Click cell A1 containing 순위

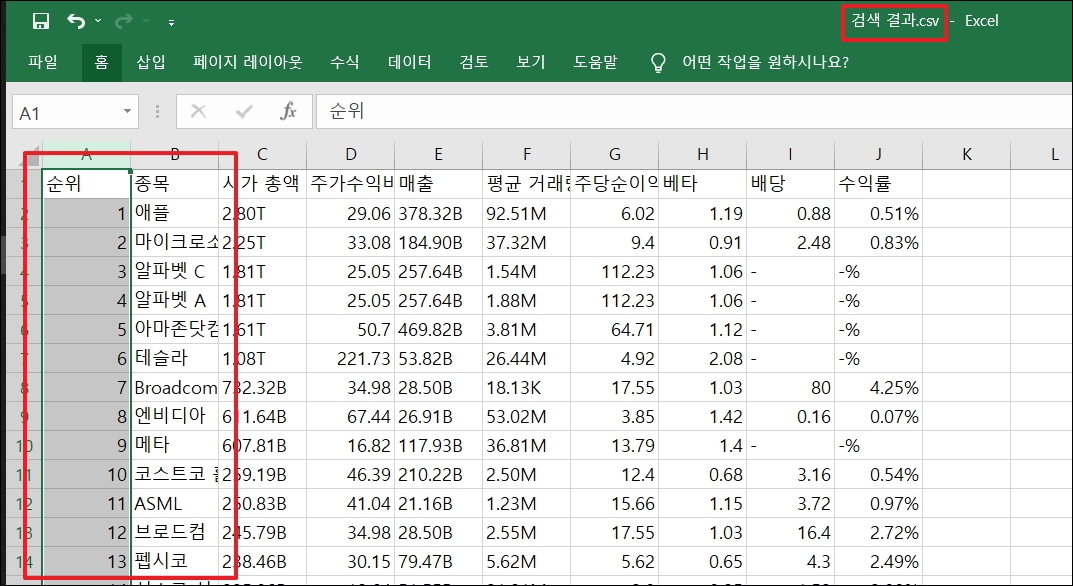click(x=86, y=183)
